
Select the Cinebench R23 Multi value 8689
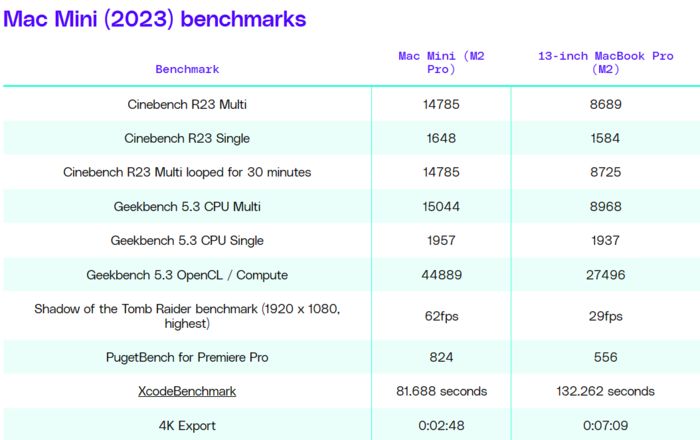(x=605, y=104)
